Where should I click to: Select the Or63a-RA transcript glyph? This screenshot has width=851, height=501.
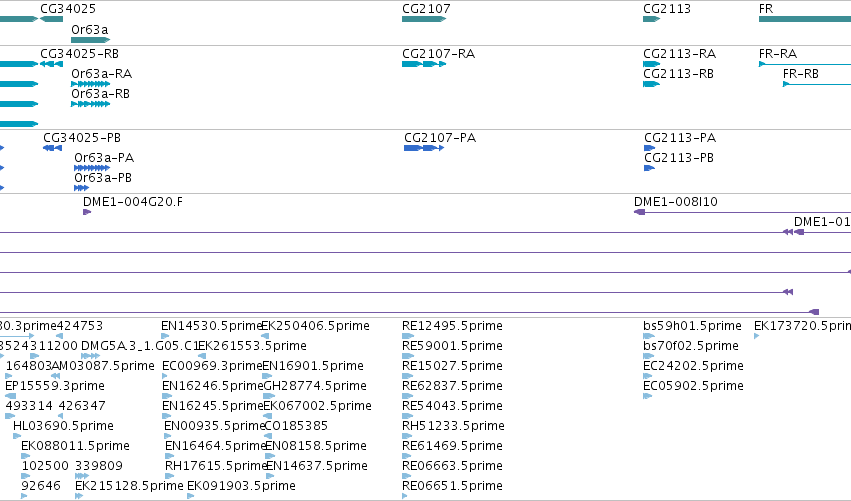point(91,84)
